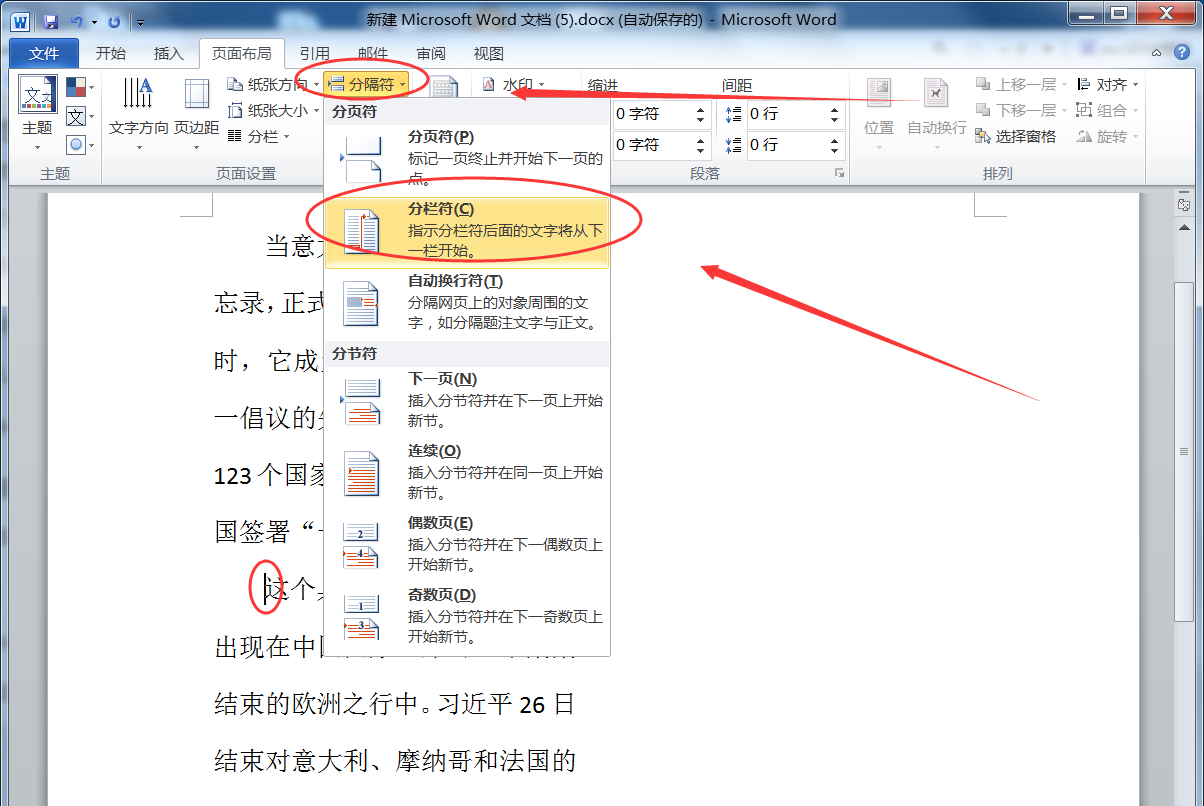
Task: Open the Customize Quick Access Toolbar dropdown
Action: (140, 21)
